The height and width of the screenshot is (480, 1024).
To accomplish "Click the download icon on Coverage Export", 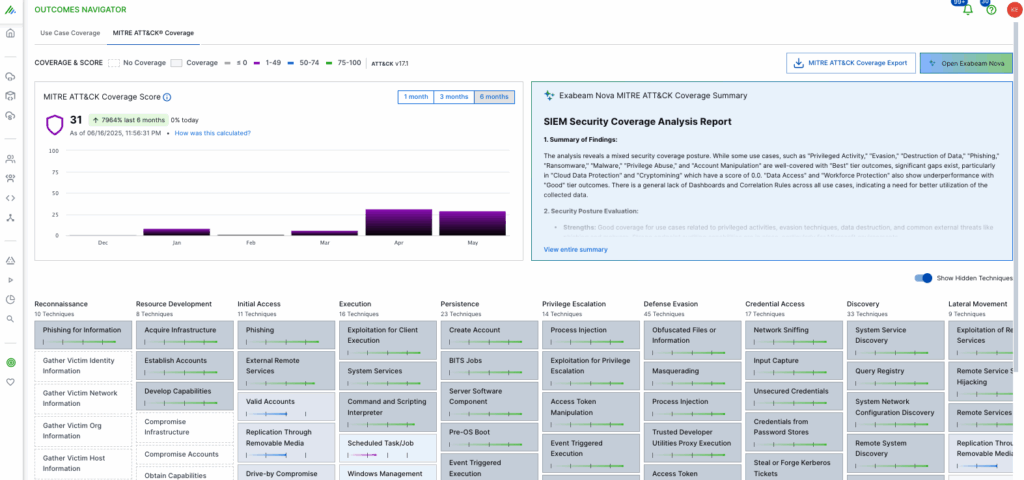I will tap(797, 63).
